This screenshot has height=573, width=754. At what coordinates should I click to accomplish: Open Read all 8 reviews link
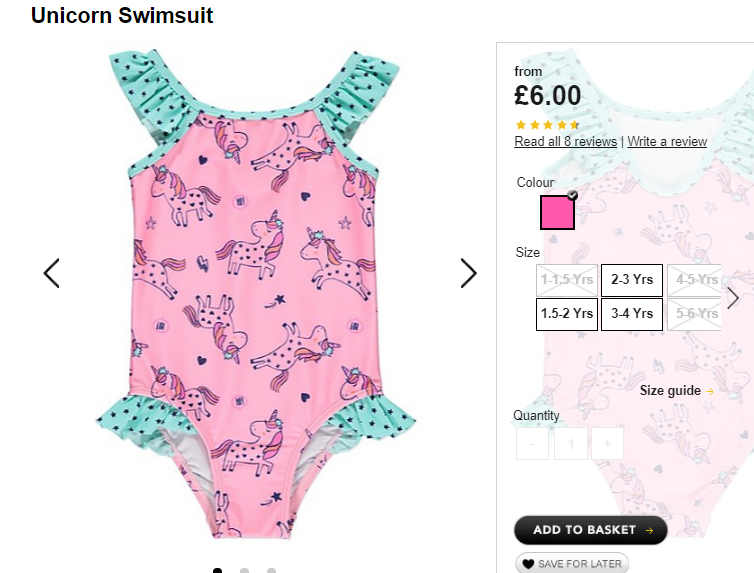(x=566, y=141)
